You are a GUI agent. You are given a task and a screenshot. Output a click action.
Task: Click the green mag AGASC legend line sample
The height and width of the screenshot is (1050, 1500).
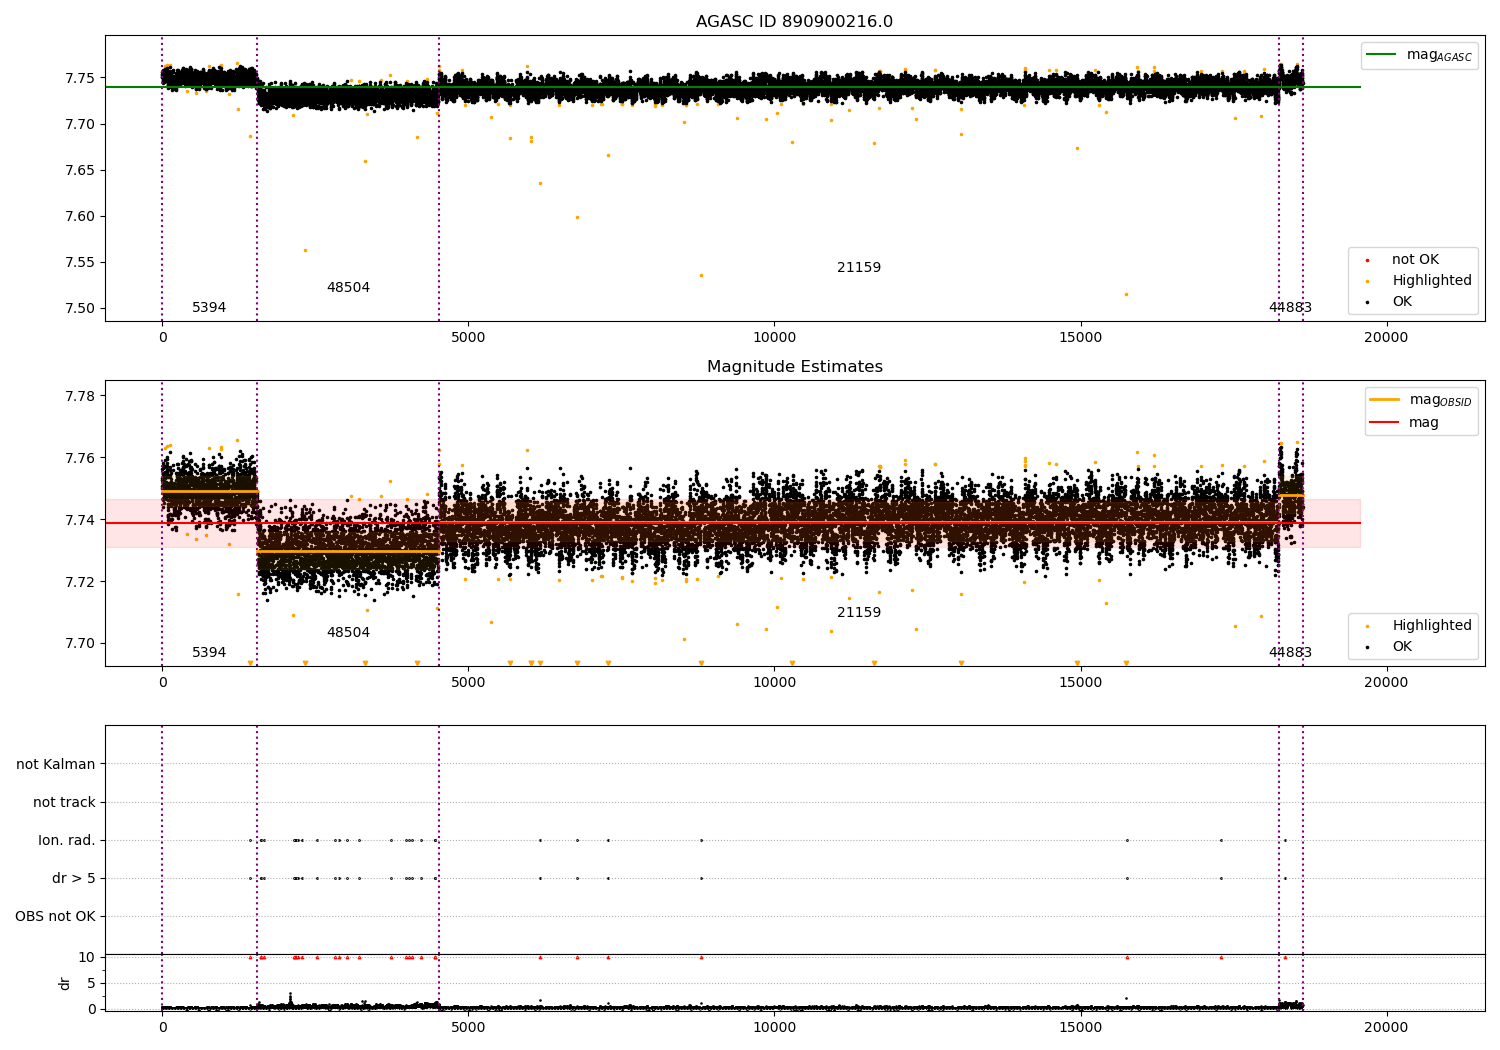1382,55
